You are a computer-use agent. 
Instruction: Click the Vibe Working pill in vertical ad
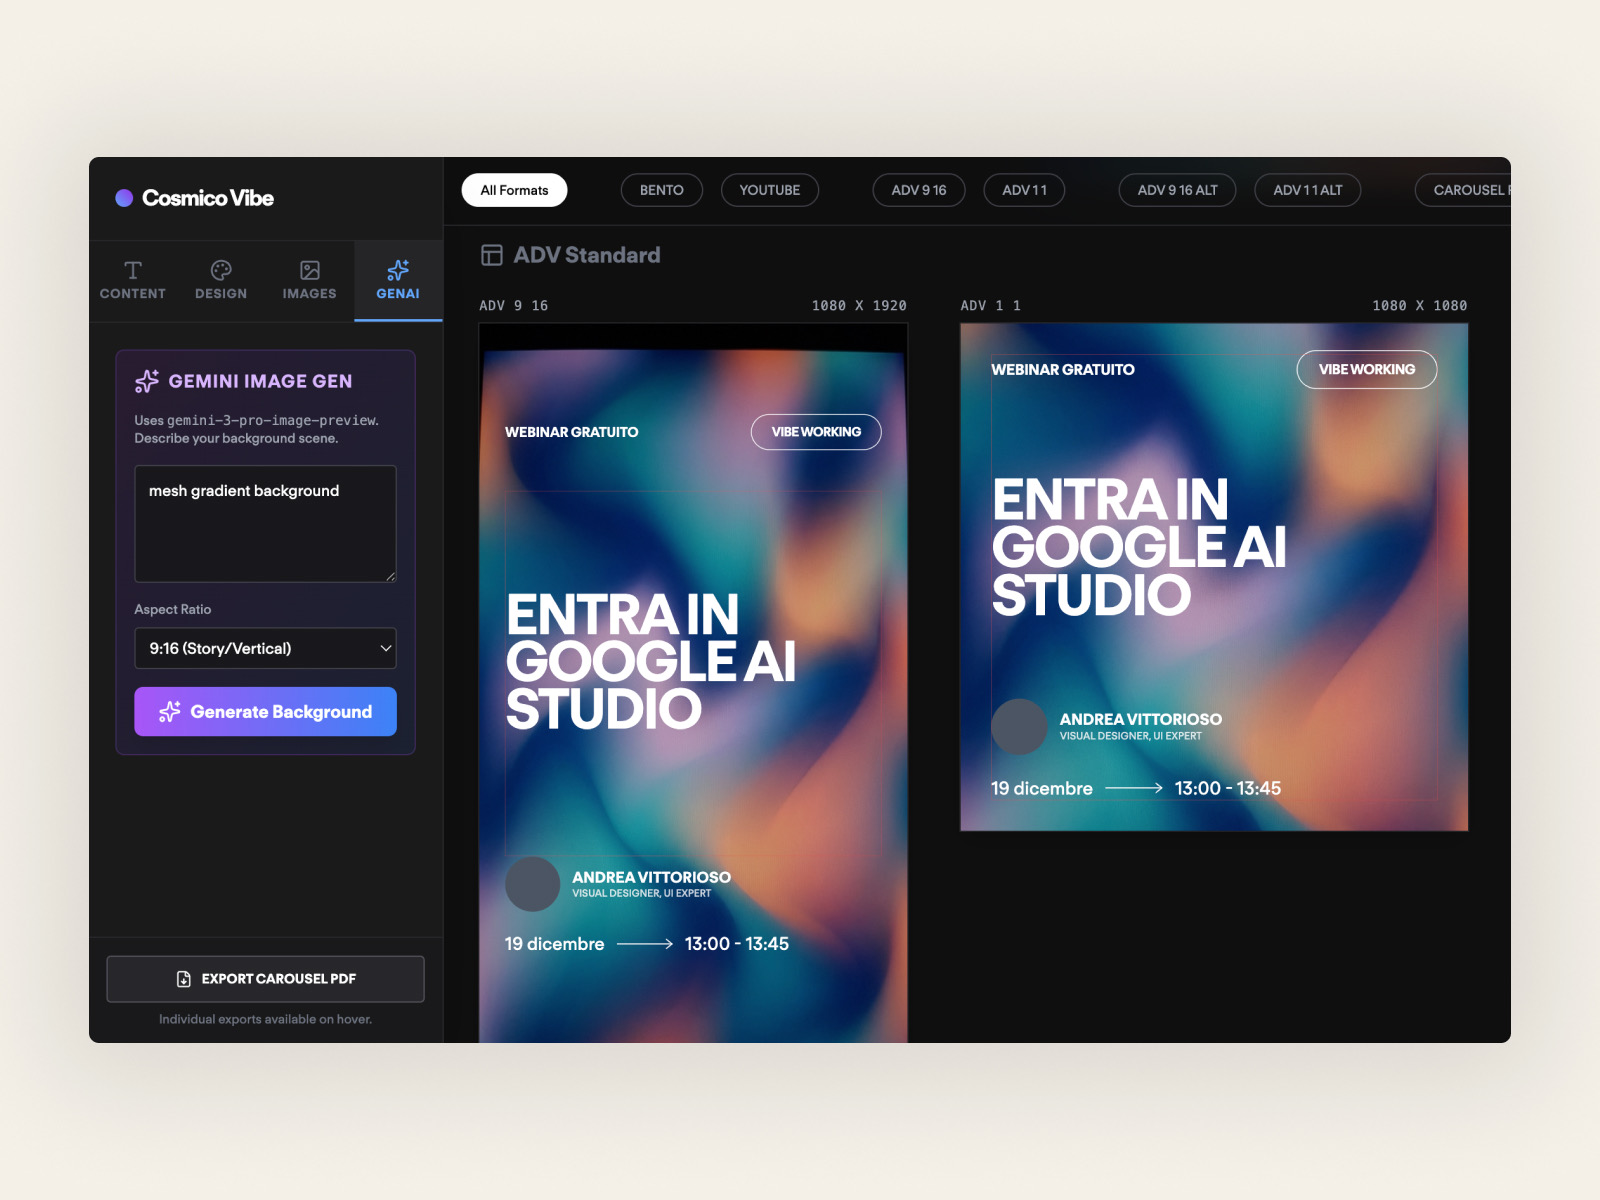click(816, 432)
